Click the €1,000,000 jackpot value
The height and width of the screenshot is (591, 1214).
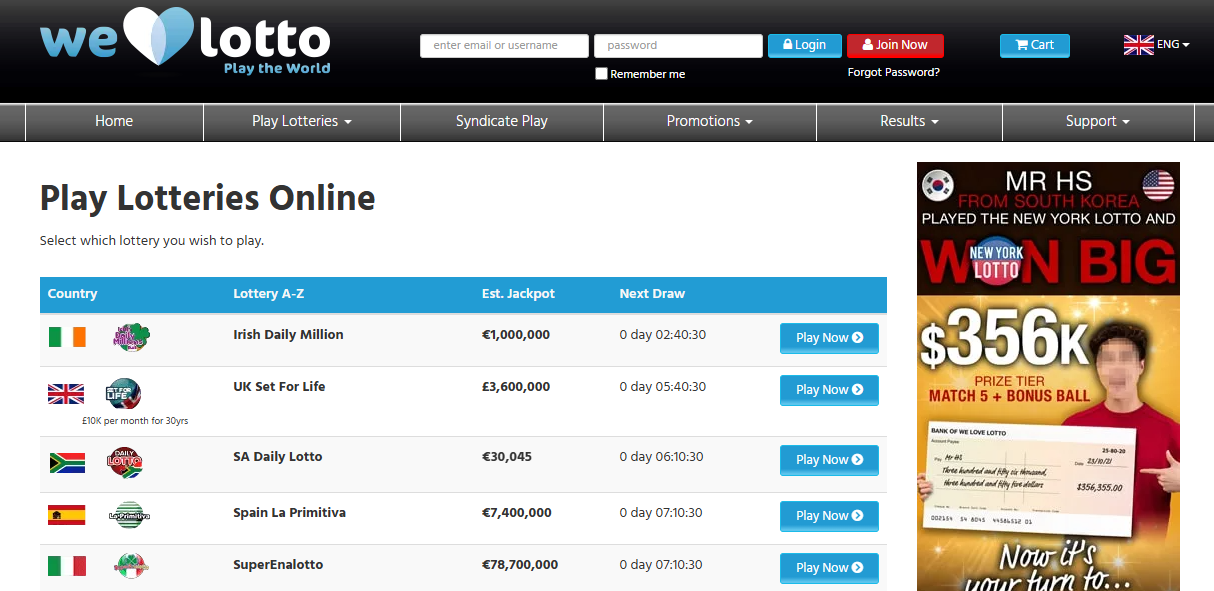516,335
